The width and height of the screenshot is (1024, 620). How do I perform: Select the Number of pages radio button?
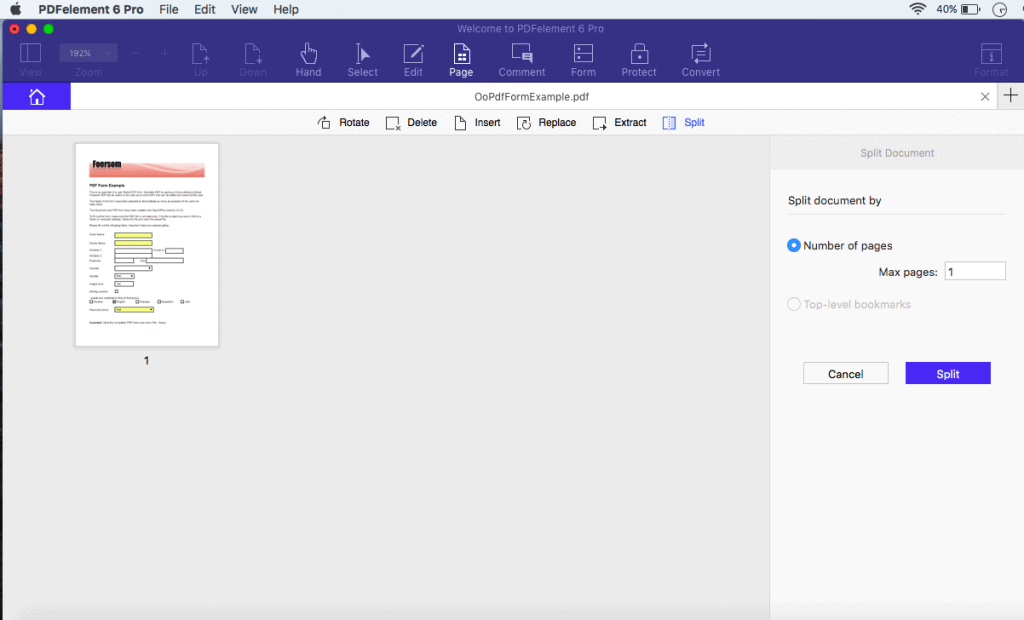tap(793, 246)
